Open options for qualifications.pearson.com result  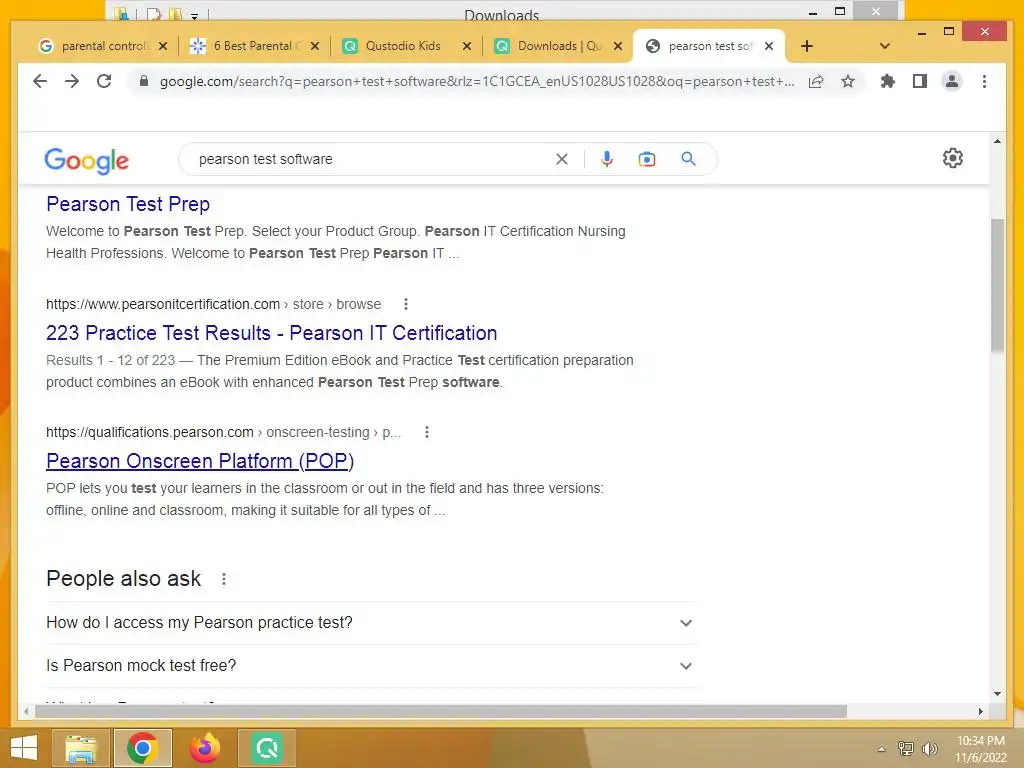click(x=426, y=432)
